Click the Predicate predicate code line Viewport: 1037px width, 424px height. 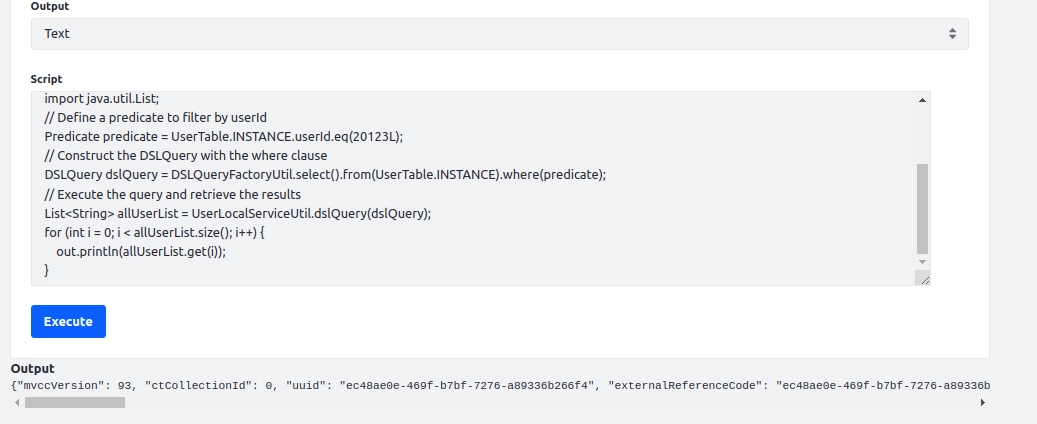coord(224,136)
